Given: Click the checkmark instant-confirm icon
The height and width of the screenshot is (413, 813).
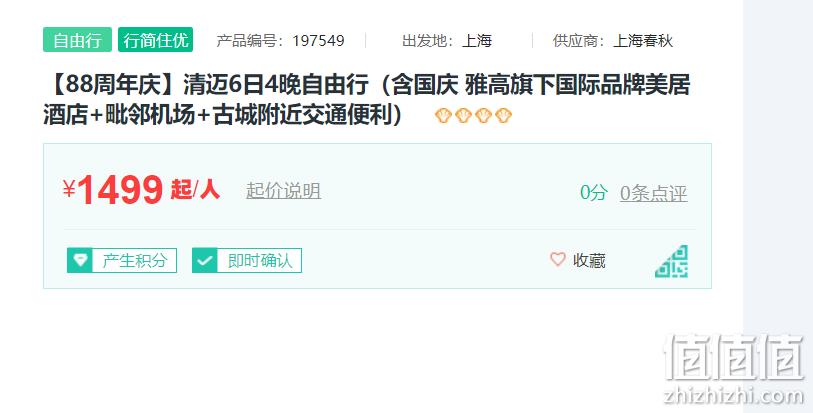Looking at the screenshot, I should [204, 260].
